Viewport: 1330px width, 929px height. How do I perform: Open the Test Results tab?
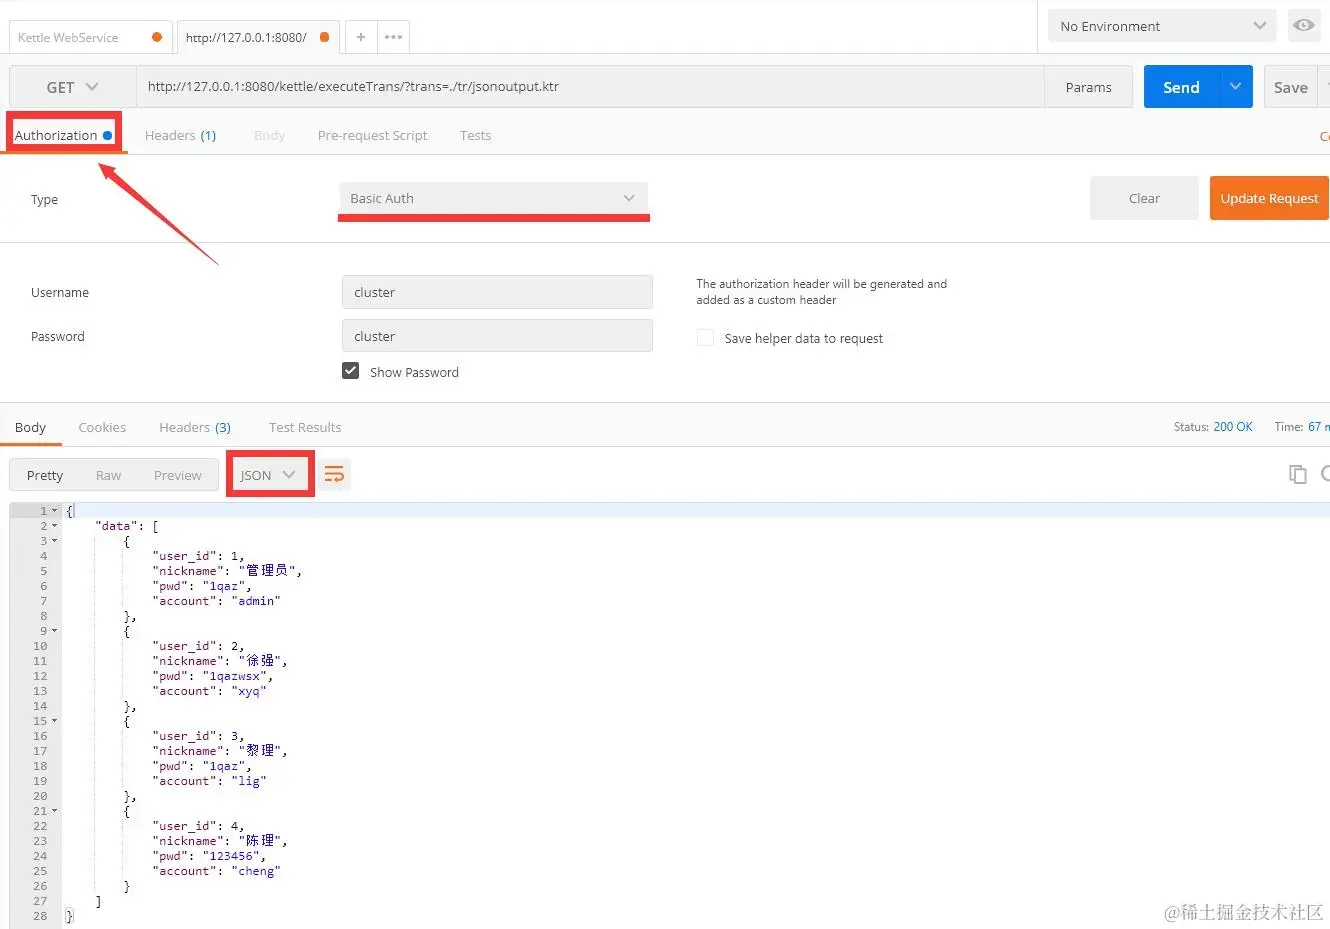click(305, 427)
